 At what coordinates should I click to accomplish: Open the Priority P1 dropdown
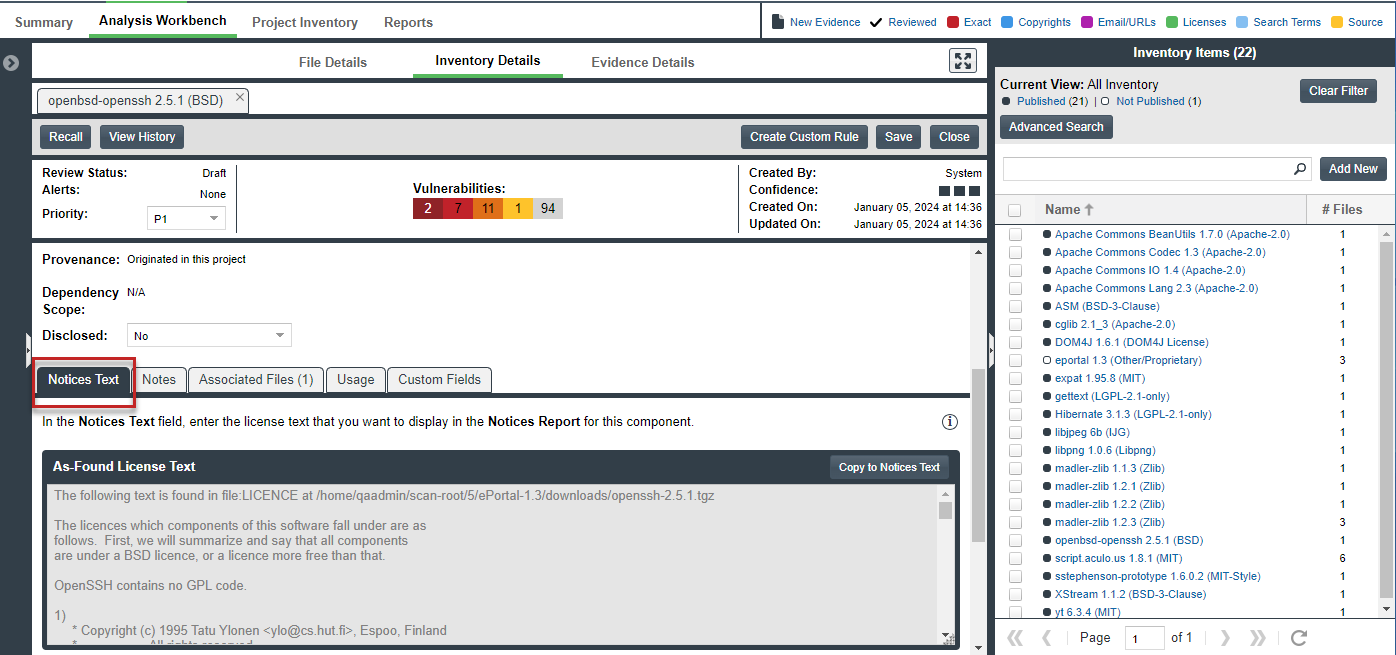pos(186,218)
